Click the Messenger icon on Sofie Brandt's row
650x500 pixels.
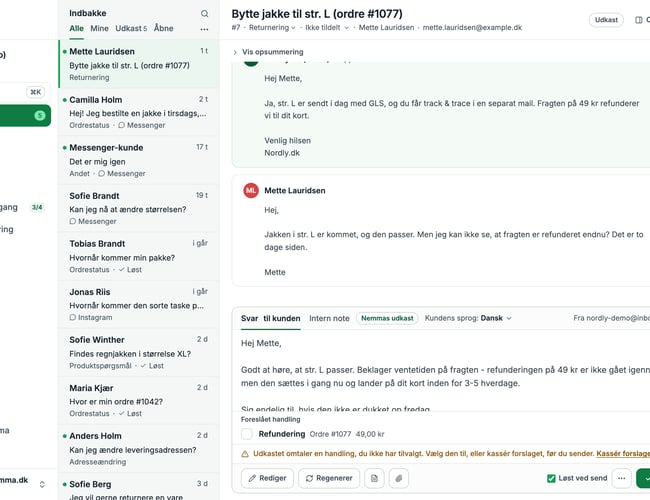(73, 221)
